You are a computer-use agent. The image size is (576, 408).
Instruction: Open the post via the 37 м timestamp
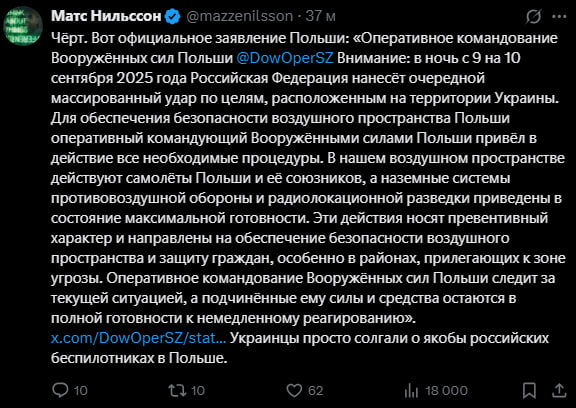321,16
